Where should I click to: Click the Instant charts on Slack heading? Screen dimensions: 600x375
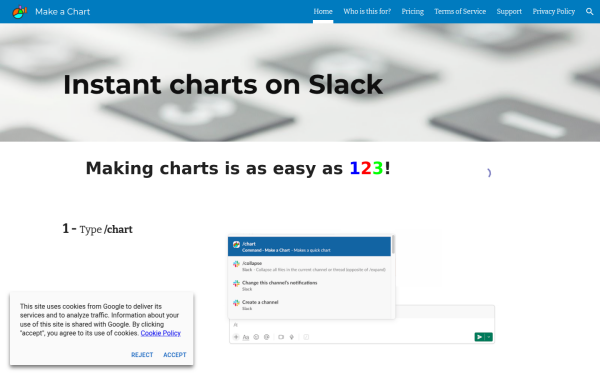(x=223, y=85)
